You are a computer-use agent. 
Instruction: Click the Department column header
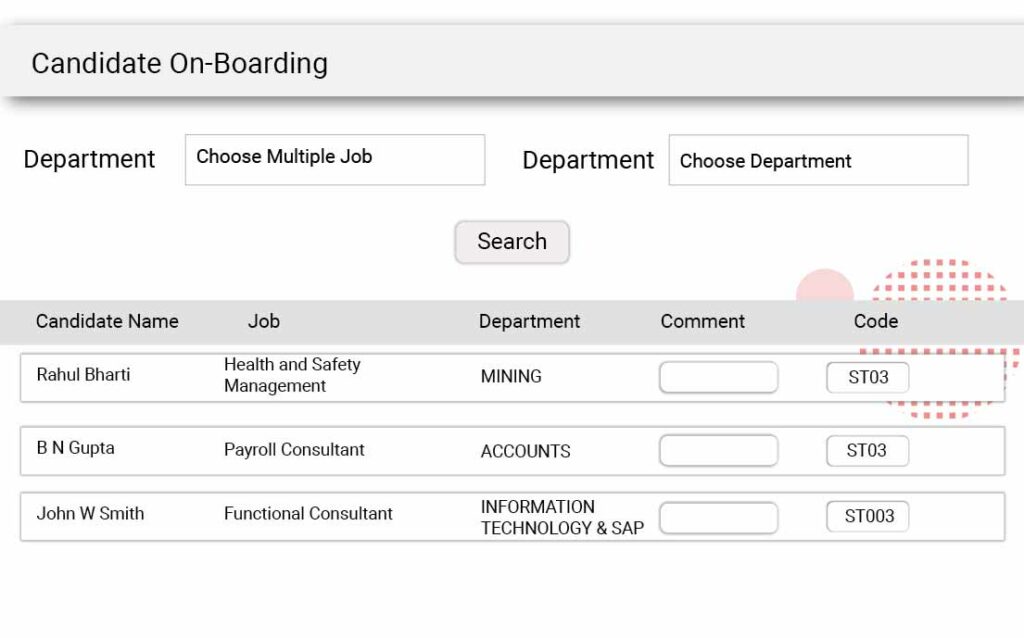[x=529, y=321]
